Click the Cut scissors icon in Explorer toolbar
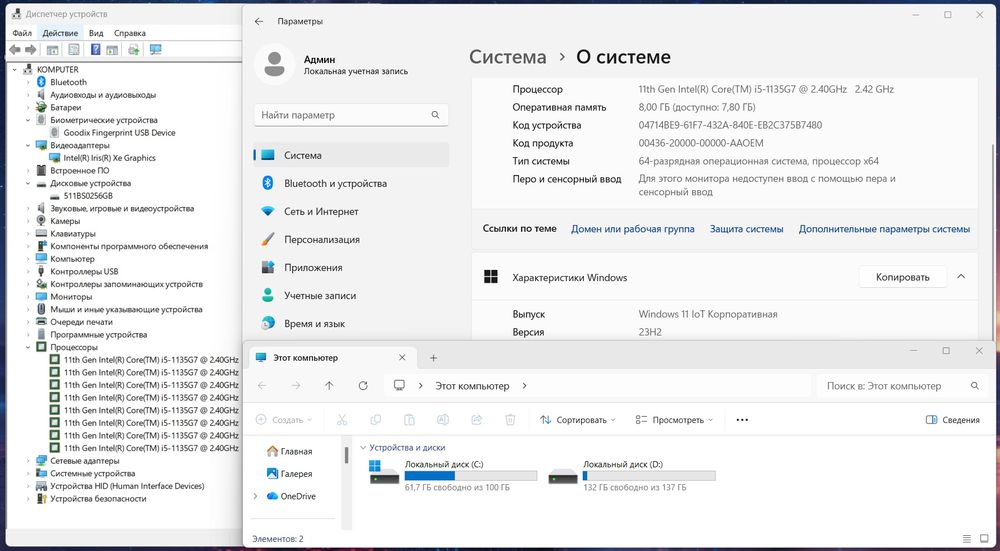1000x551 pixels. [342, 420]
